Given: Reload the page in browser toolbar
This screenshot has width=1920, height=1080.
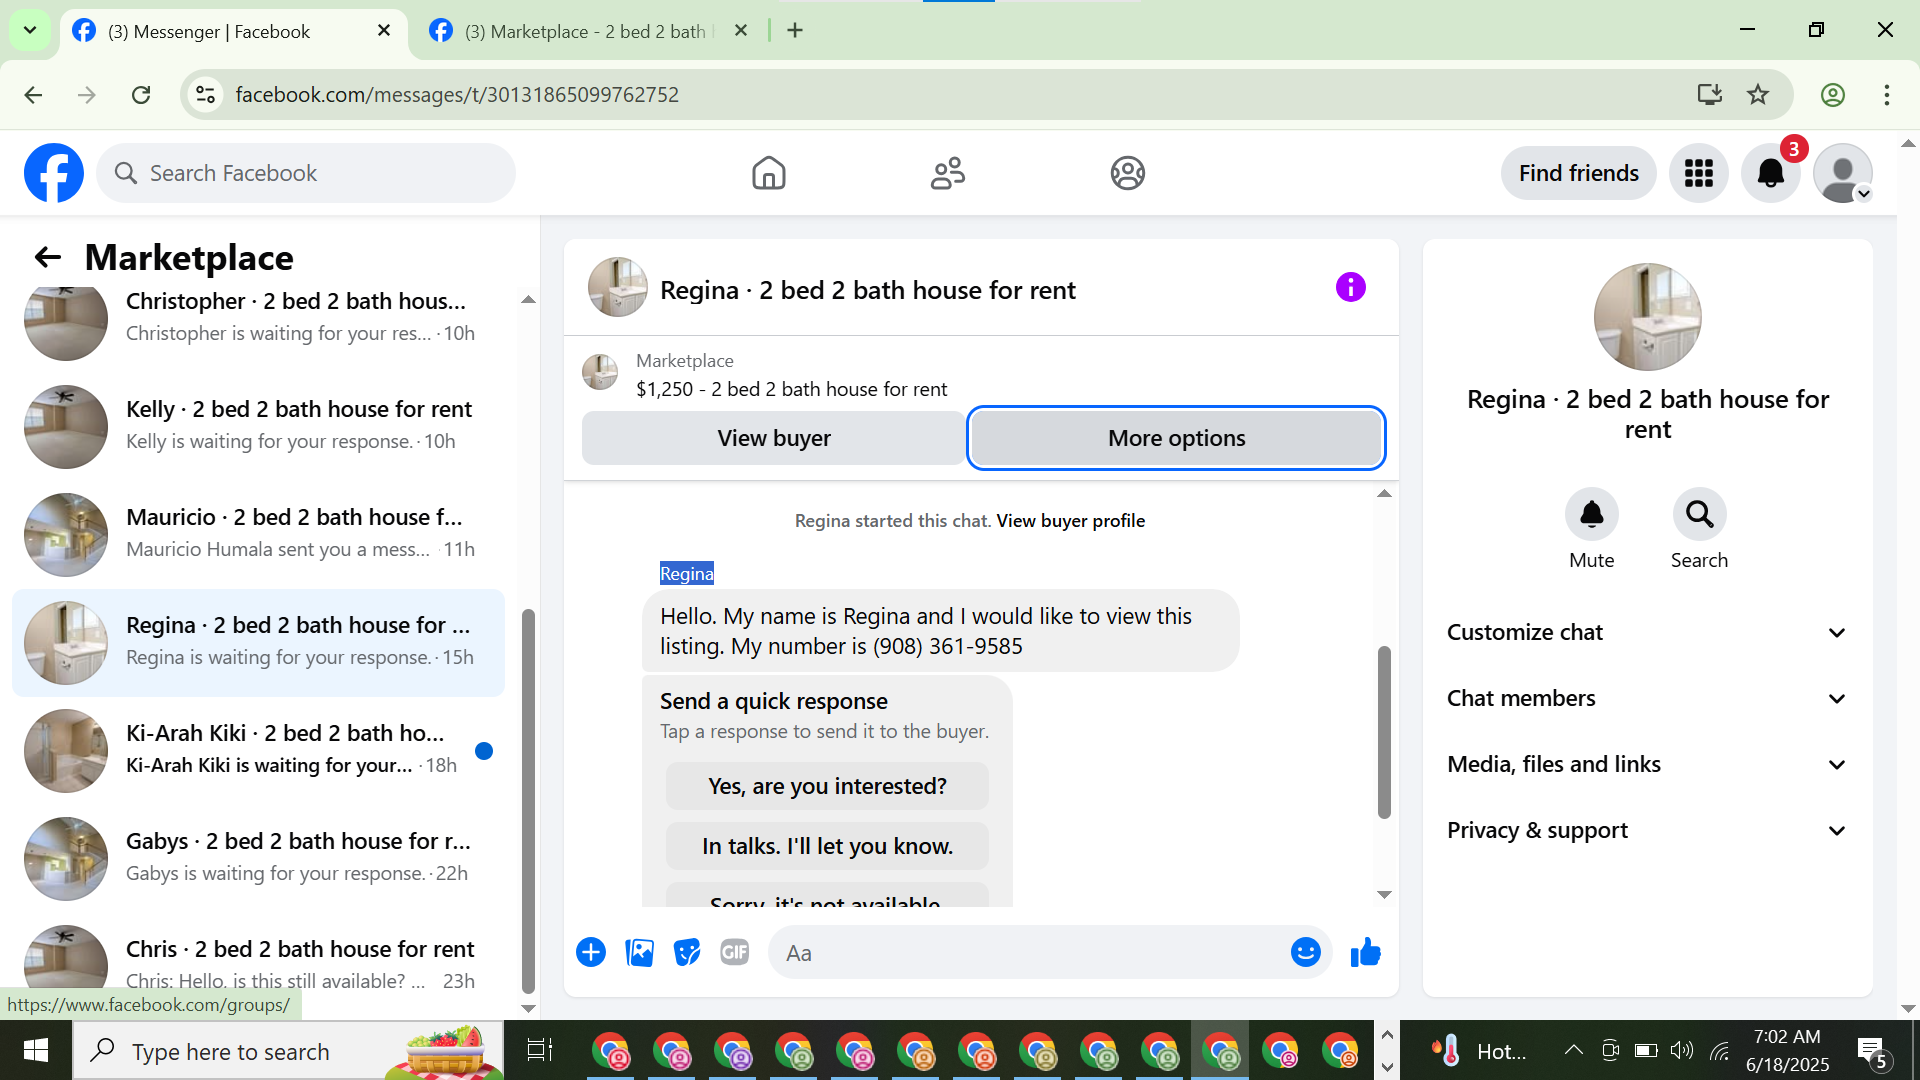Looking at the screenshot, I should click(x=141, y=95).
